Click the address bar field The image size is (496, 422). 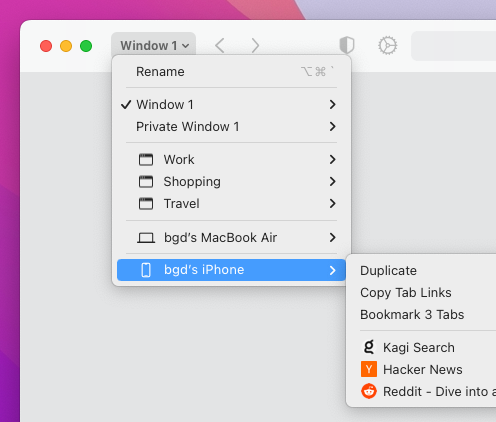point(454,46)
